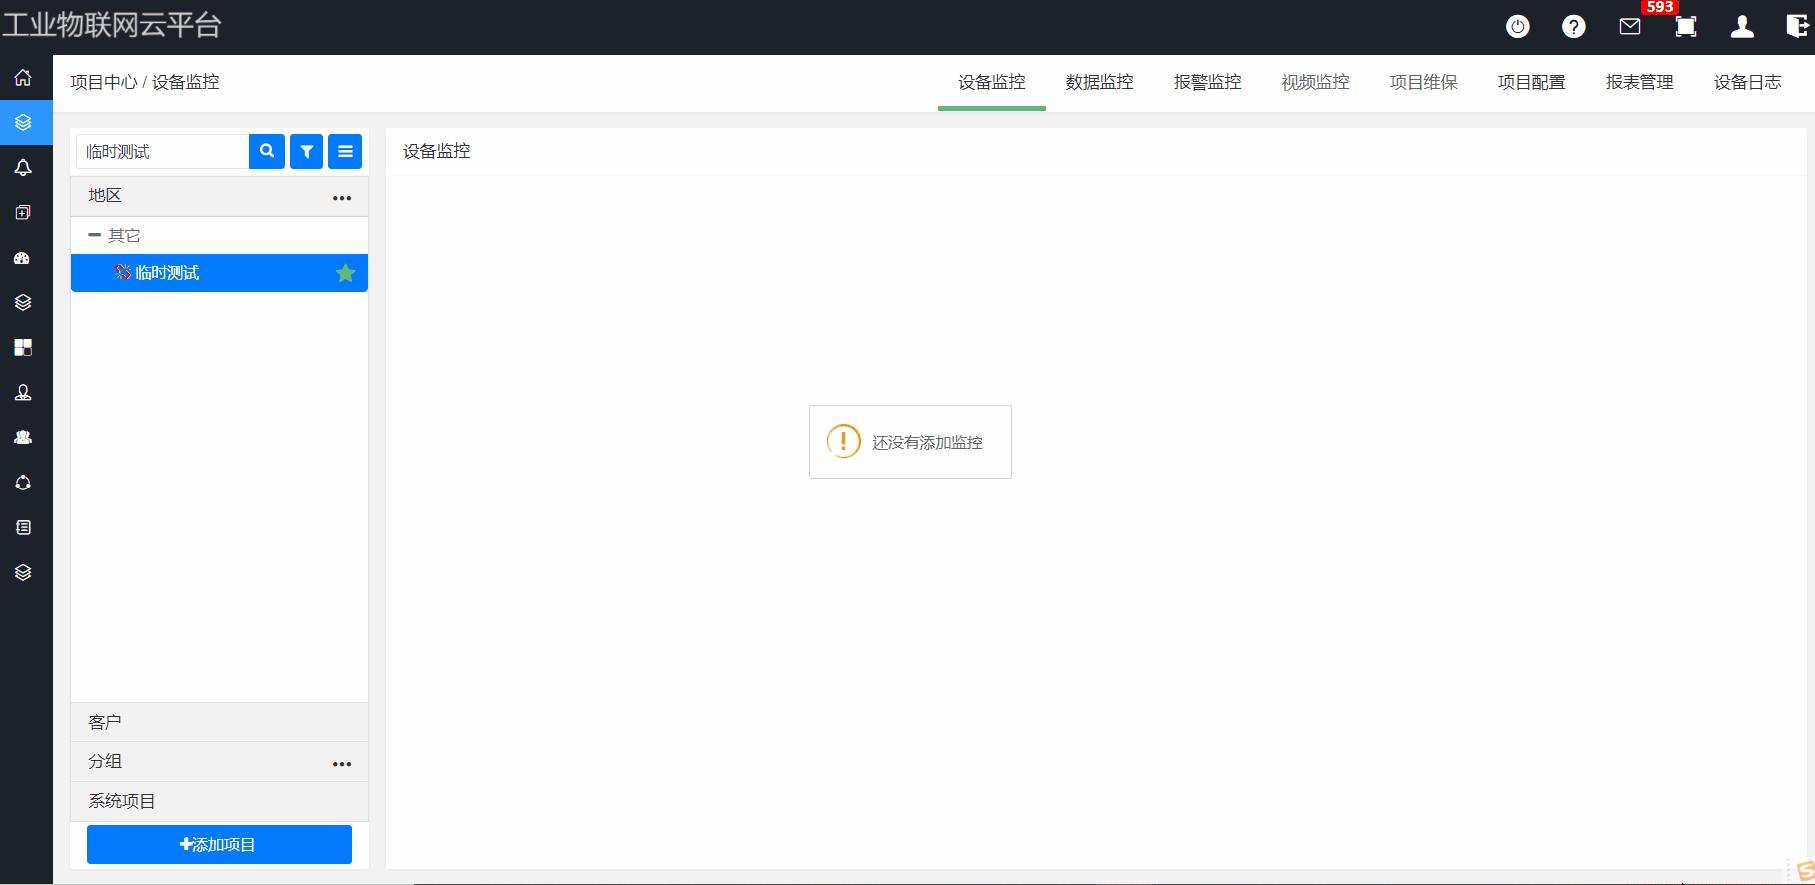Open the user group sidebar icon
This screenshot has height=885, width=1815.
point(23,437)
